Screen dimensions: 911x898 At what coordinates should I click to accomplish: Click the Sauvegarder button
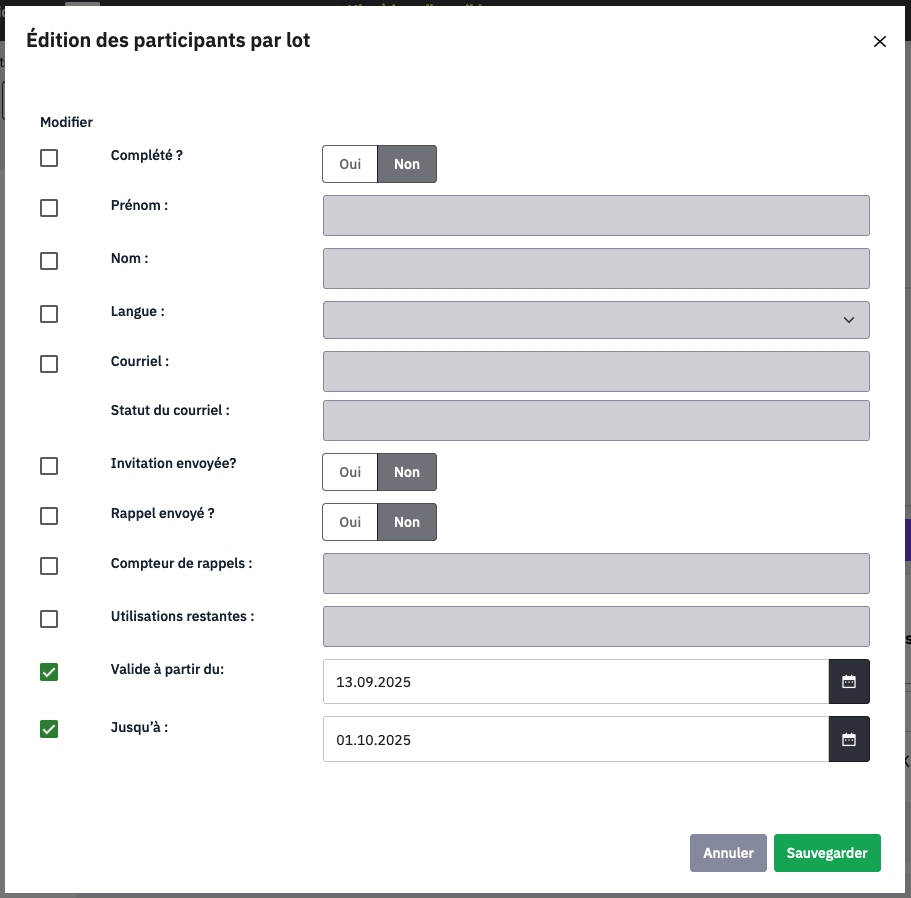click(x=827, y=853)
